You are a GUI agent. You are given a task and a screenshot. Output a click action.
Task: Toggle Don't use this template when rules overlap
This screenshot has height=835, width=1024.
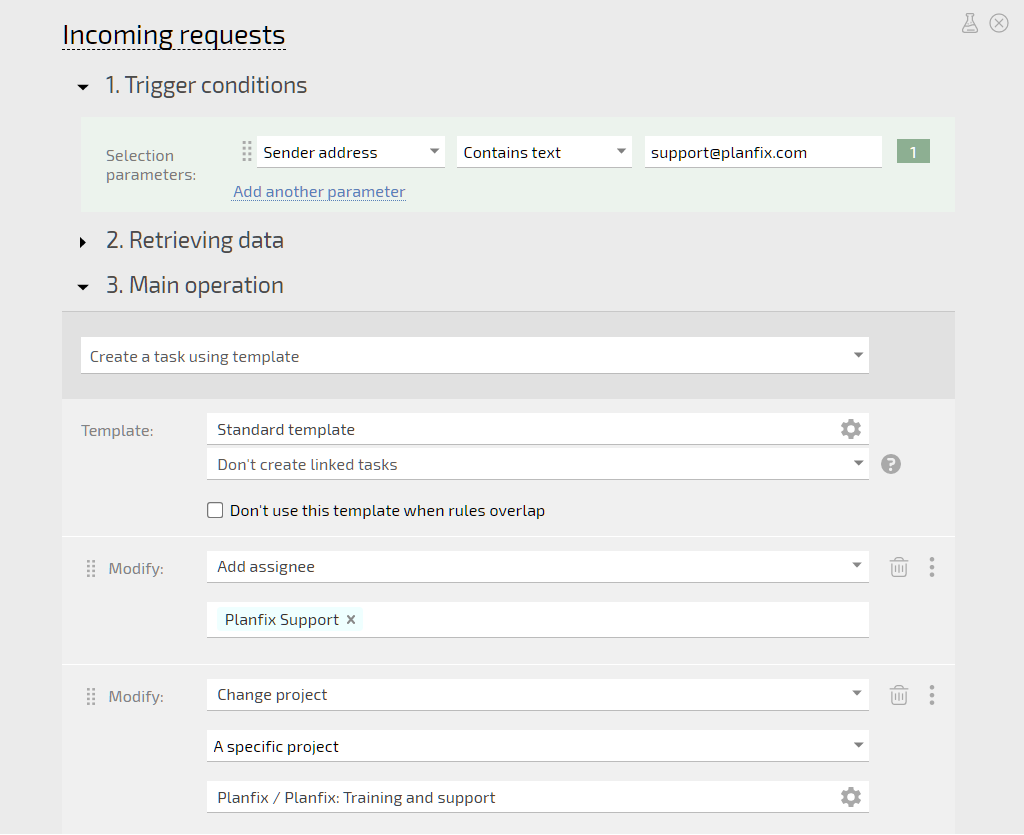(215, 510)
